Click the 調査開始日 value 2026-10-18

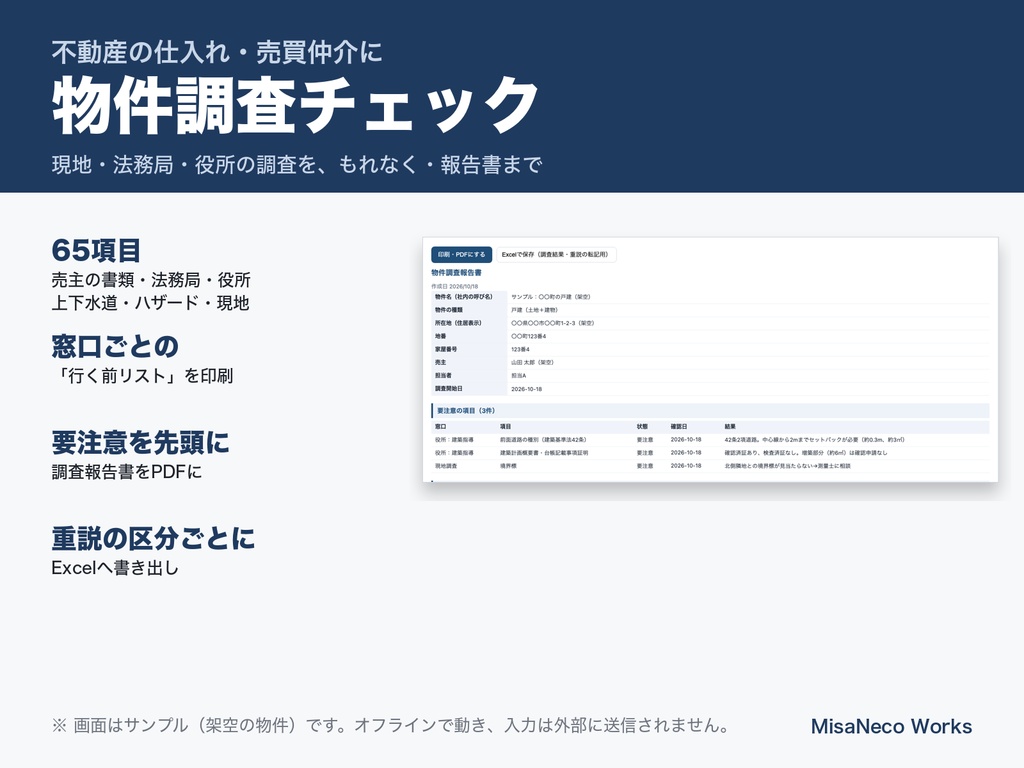(526, 389)
